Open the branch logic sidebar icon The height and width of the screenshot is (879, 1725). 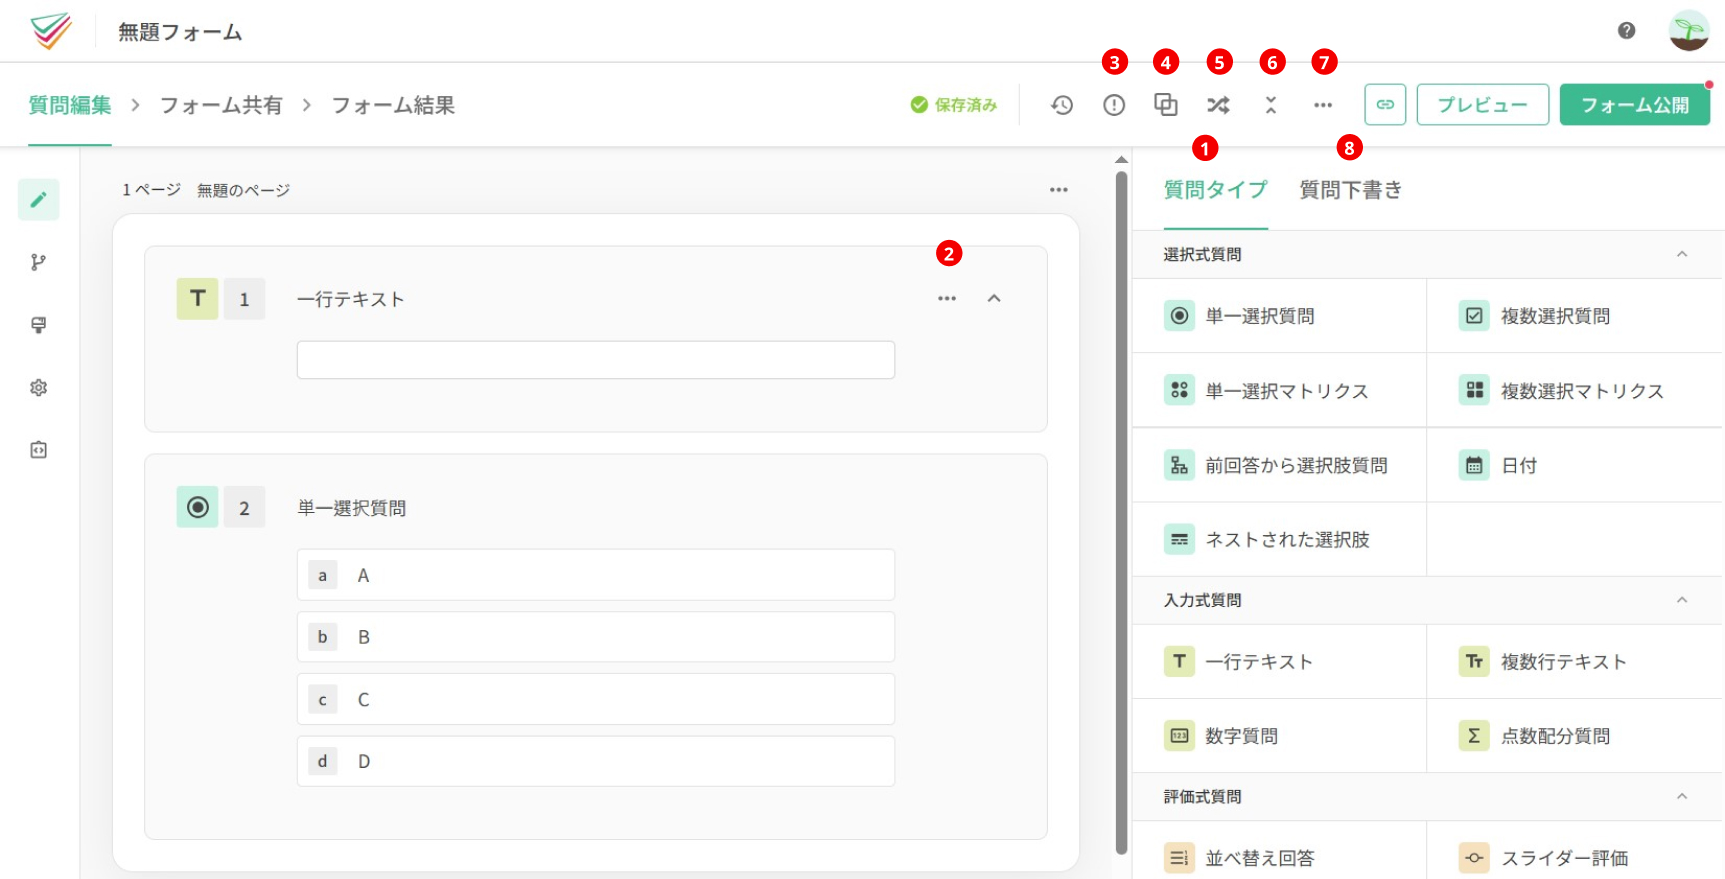click(38, 262)
